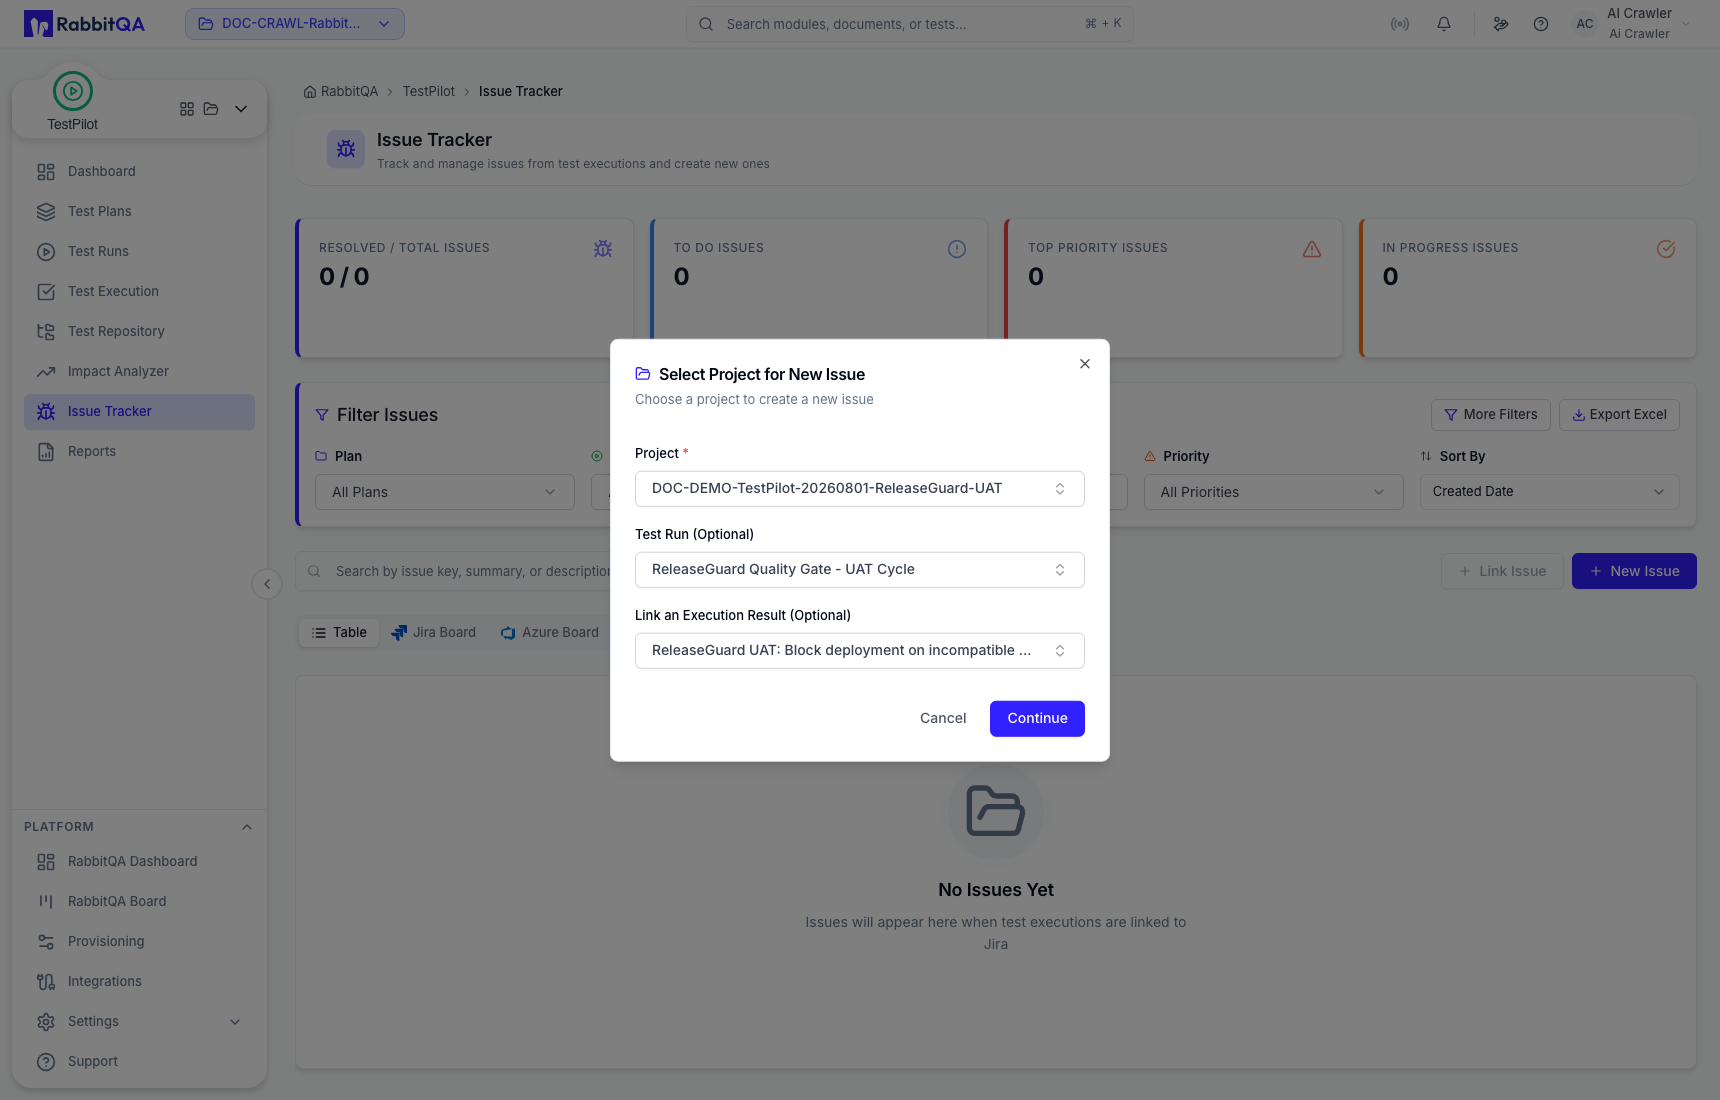Viewport: 1720px width, 1100px height.
Task: Open Integrations in sidebar
Action: pyautogui.click(x=139, y=982)
